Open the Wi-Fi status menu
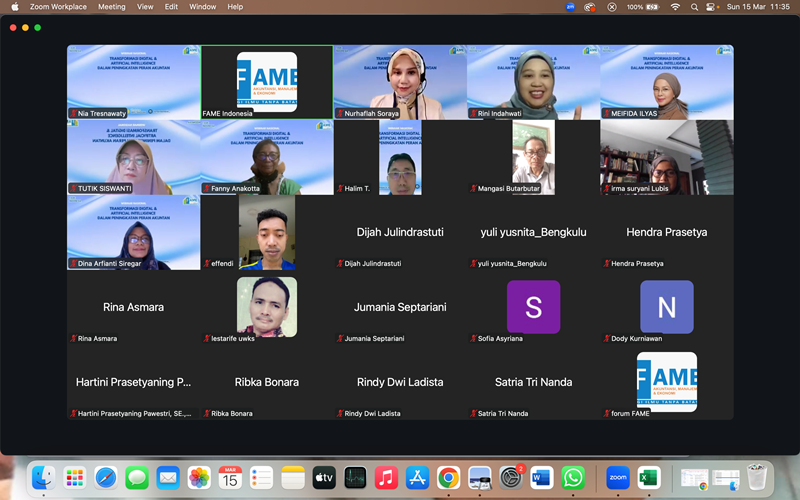Image resolution: width=800 pixels, height=500 pixels. (676, 7)
